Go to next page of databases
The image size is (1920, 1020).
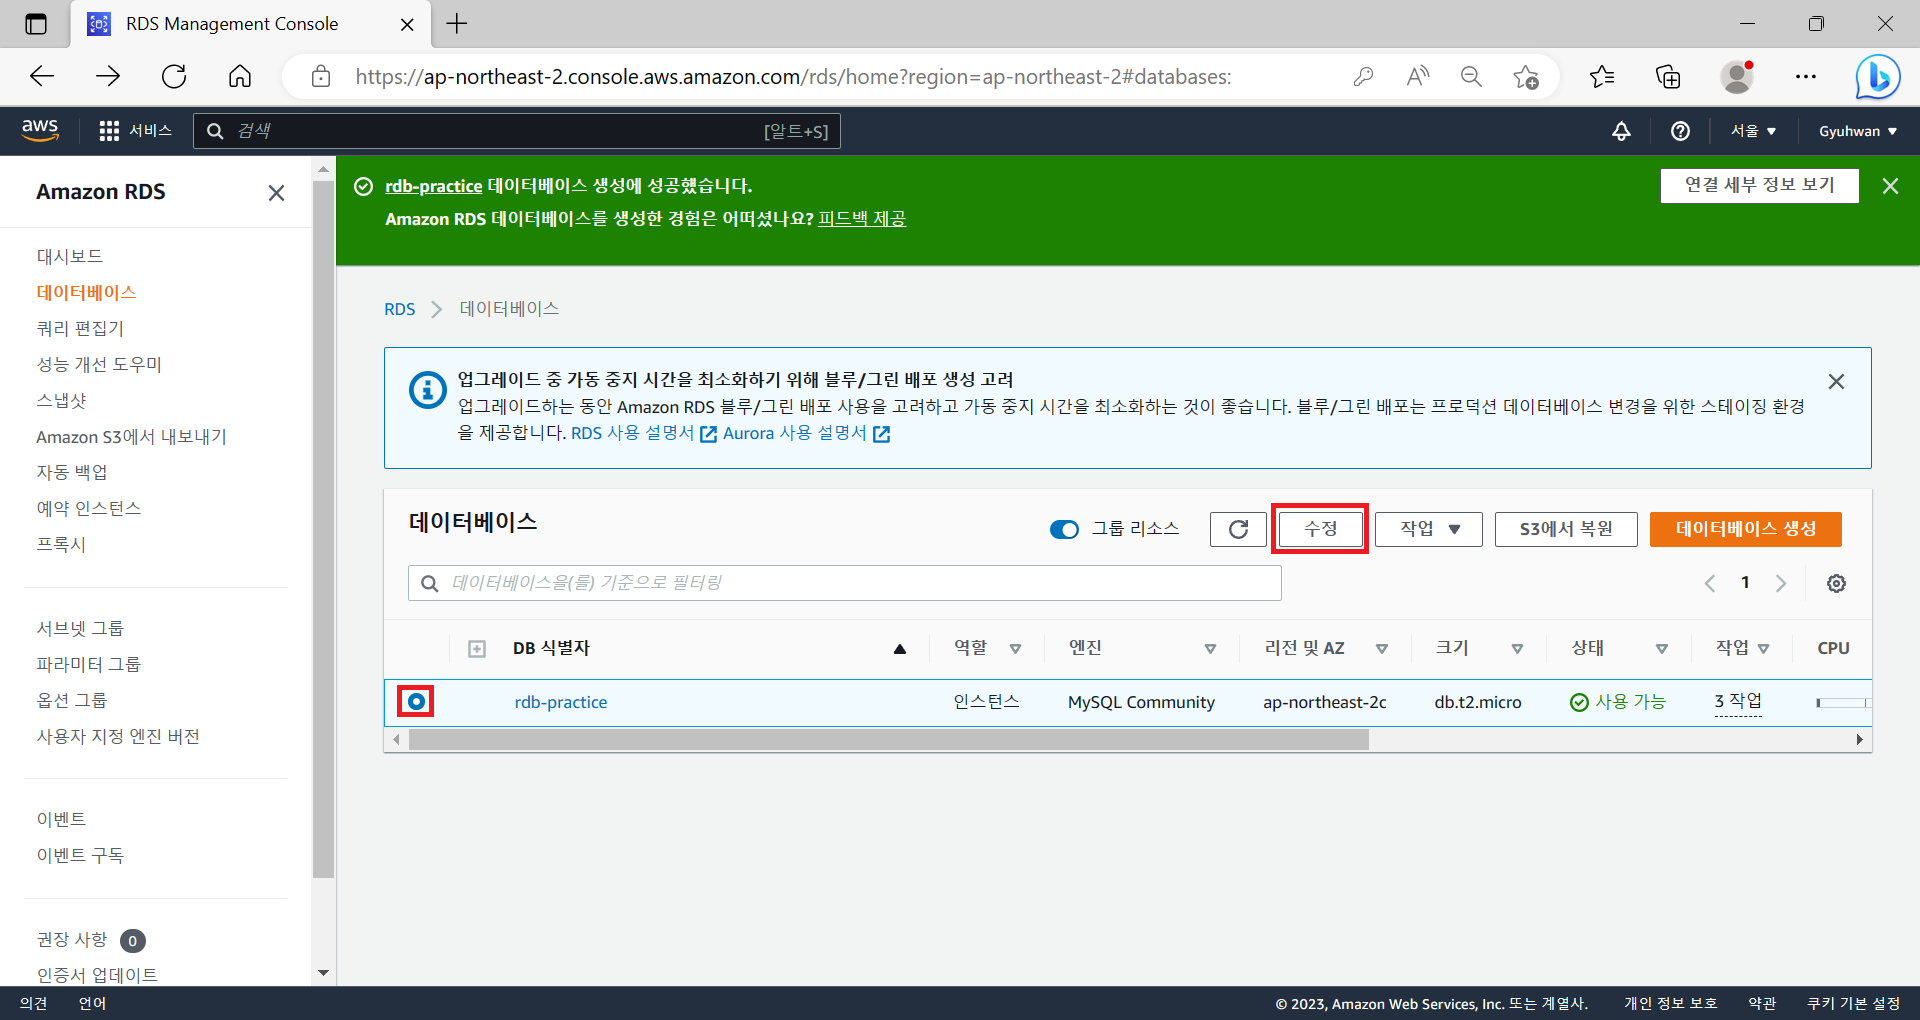[1781, 583]
